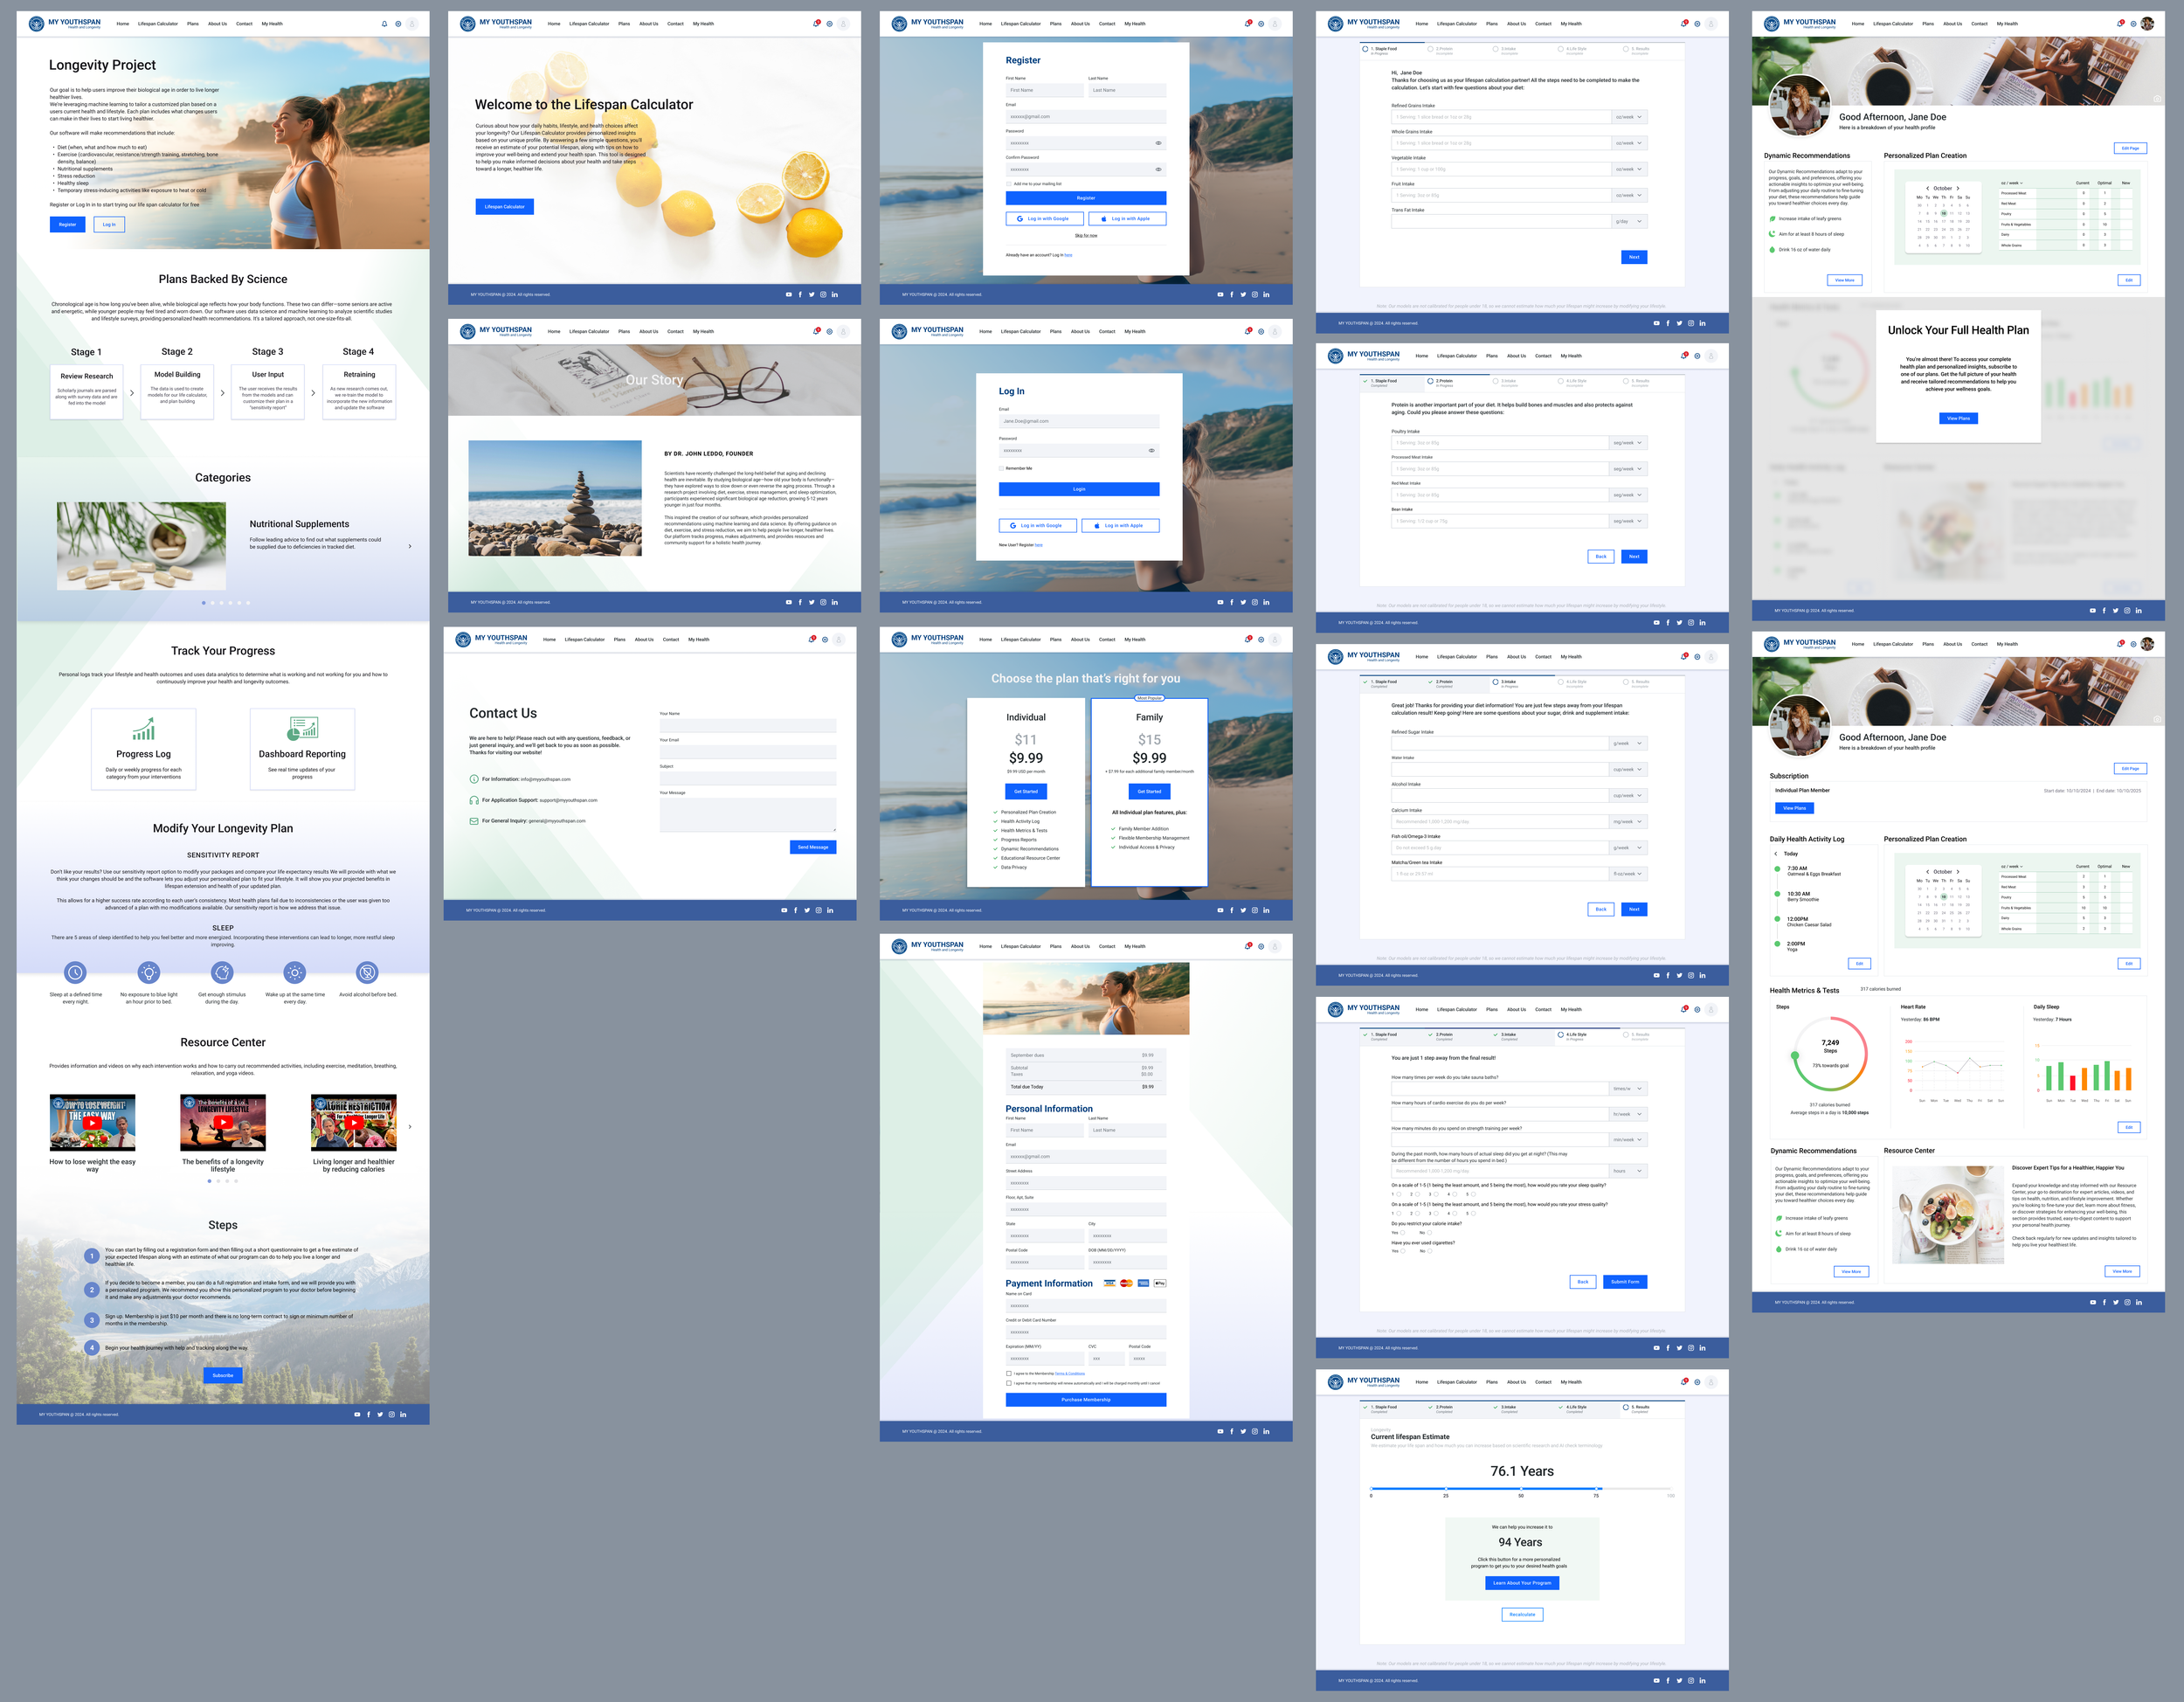Click the blue light bulb sleep icon
Screen dimensions: 2184x1702
149,972
